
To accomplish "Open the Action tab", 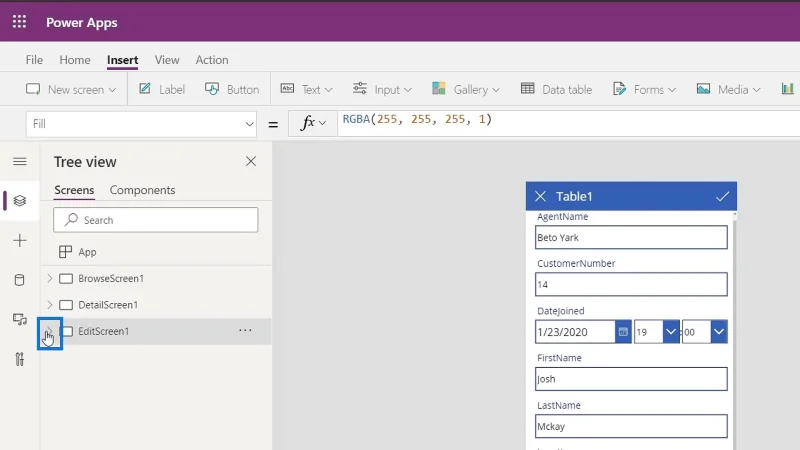I will 212,60.
